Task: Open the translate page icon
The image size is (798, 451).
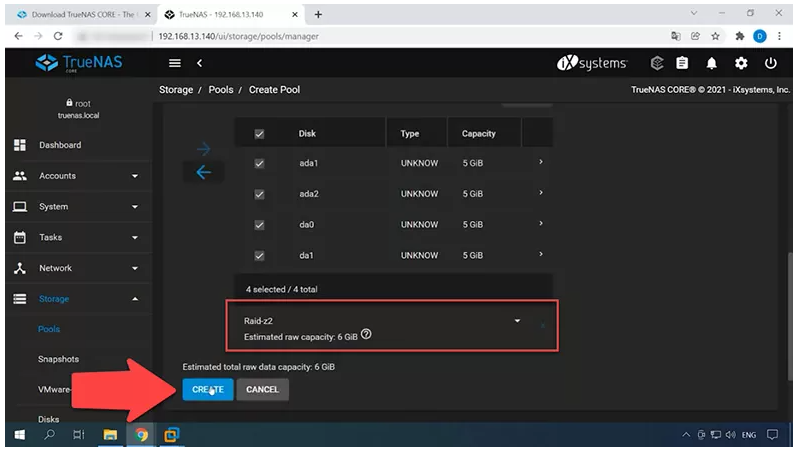Action: pos(676,36)
